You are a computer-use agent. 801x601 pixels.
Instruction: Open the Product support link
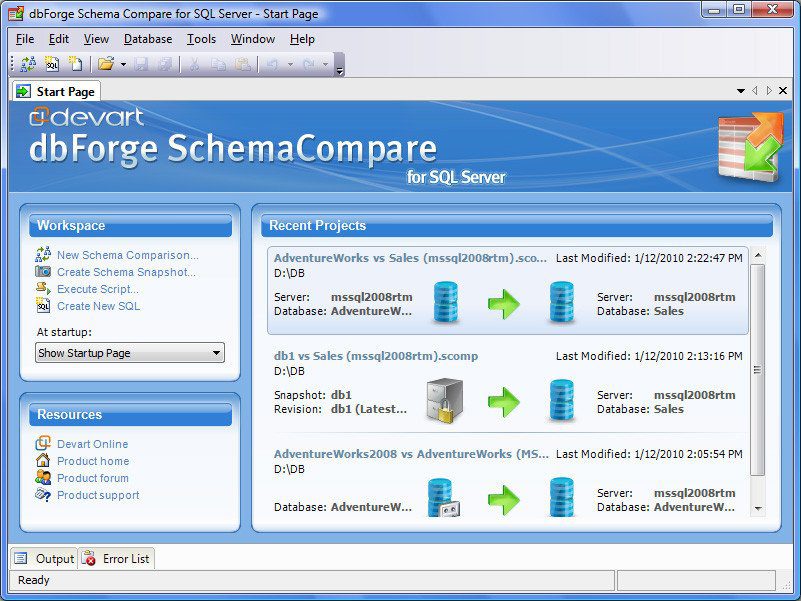point(98,495)
